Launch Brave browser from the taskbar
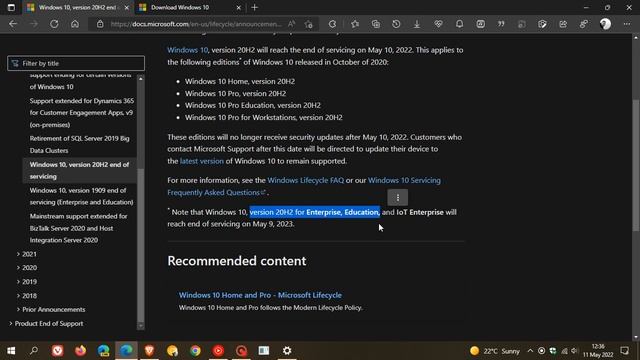640x360 pixels. click(149, 351)
